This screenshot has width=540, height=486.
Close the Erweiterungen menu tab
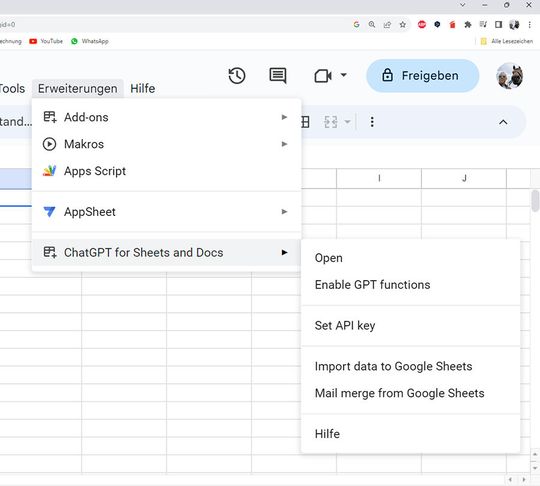77,89
